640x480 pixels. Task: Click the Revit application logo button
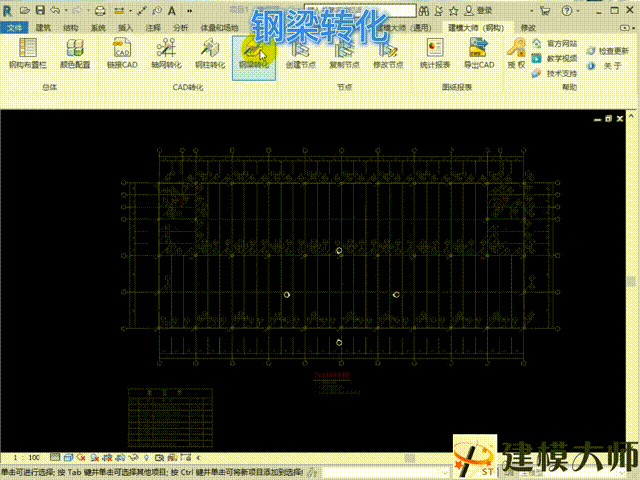[7, 10]
